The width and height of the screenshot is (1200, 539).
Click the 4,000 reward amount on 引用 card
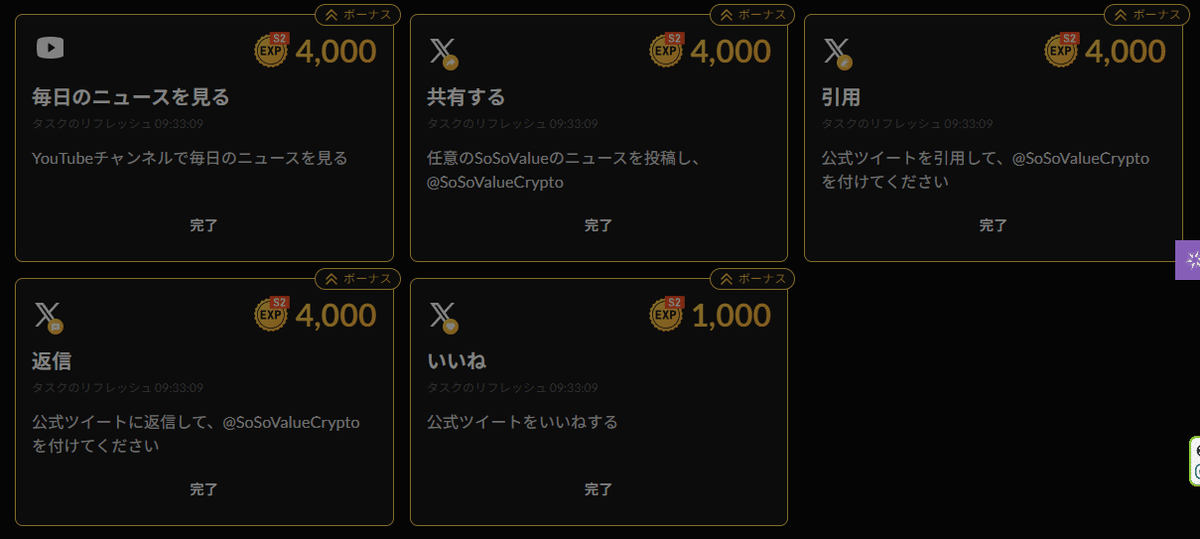1125,51
